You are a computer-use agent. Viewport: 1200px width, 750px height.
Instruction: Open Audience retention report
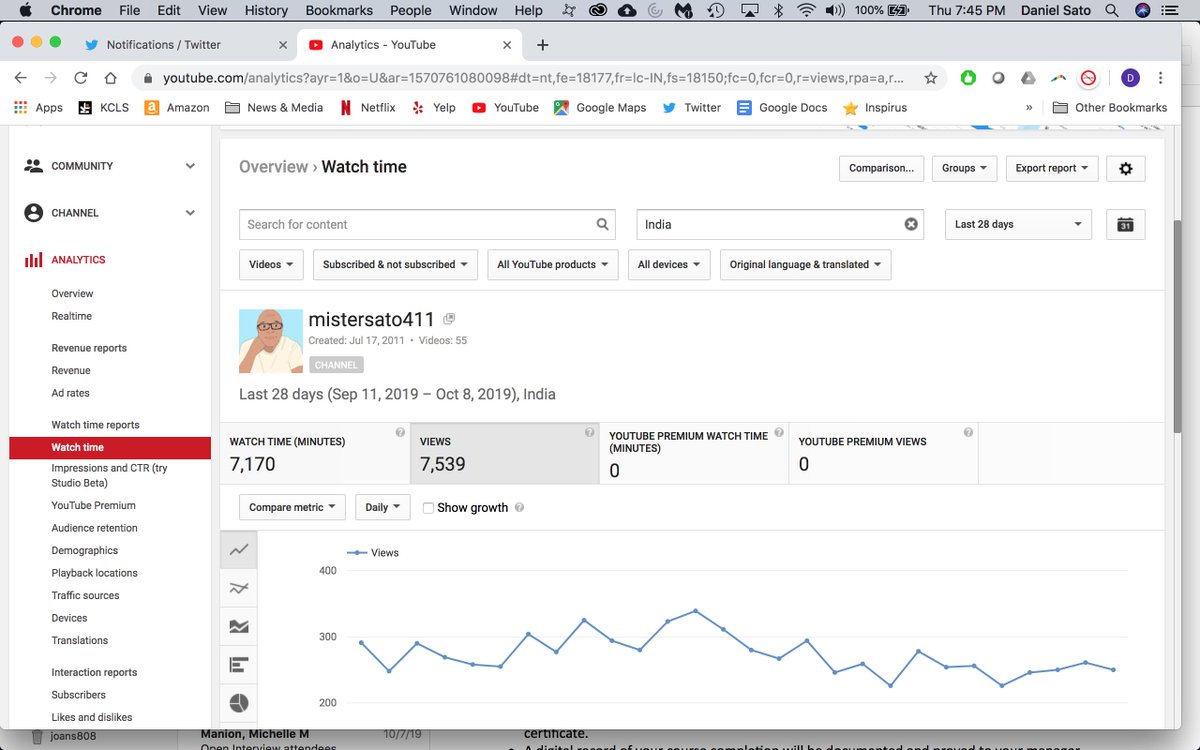click(x=94, y=528)
